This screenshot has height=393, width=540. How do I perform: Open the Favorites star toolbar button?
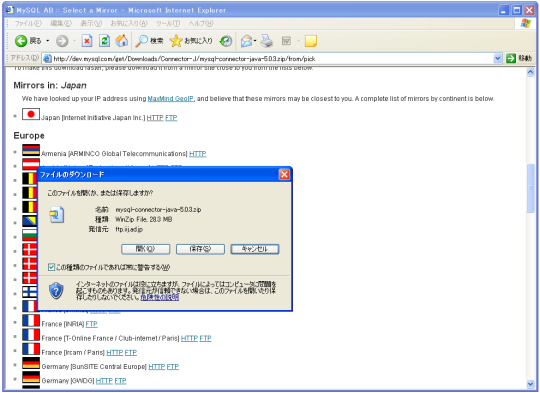pyautogui.click(x=191, y=41)
